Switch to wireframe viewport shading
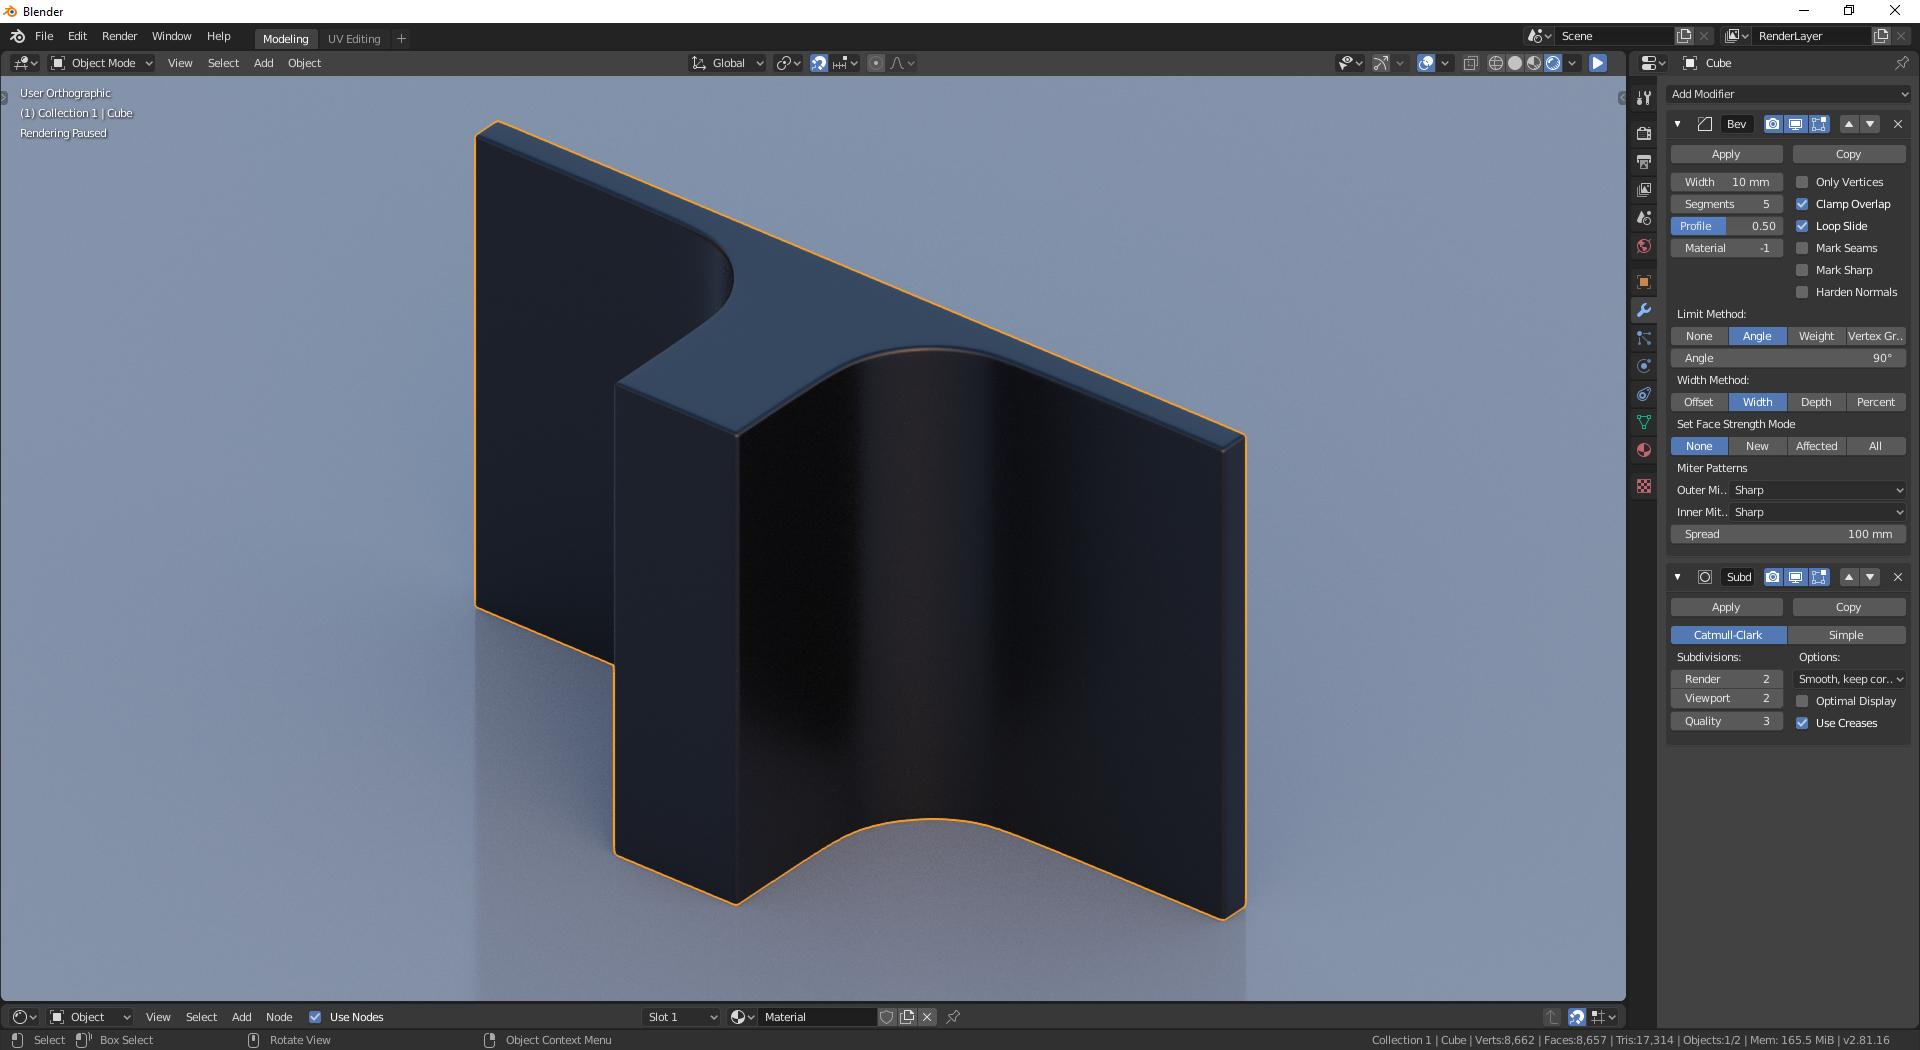 1496,63
